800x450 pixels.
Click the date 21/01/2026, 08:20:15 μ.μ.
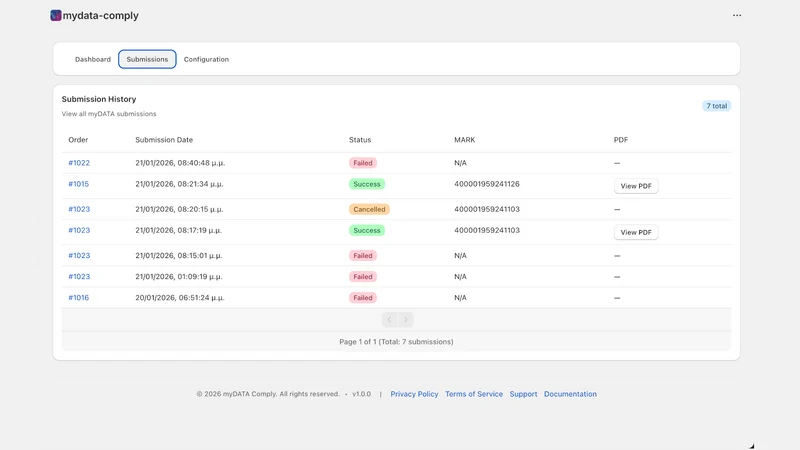click(x=179, y=209)
